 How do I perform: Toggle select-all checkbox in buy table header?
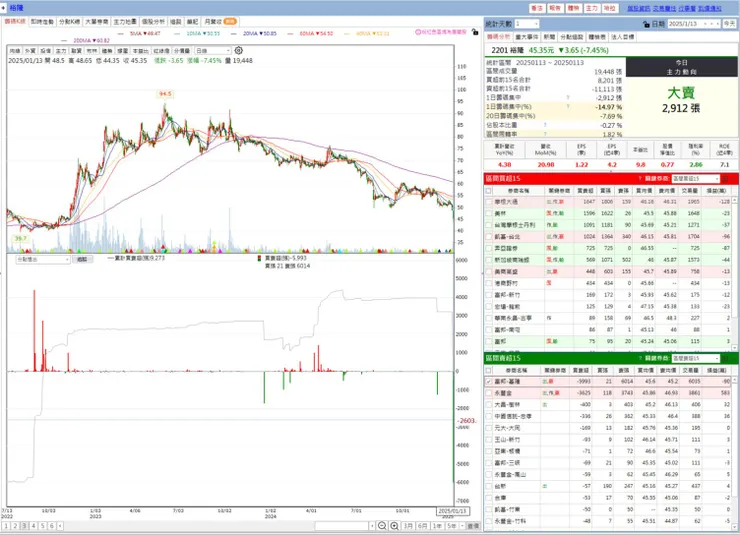click(x=489, y=191)
